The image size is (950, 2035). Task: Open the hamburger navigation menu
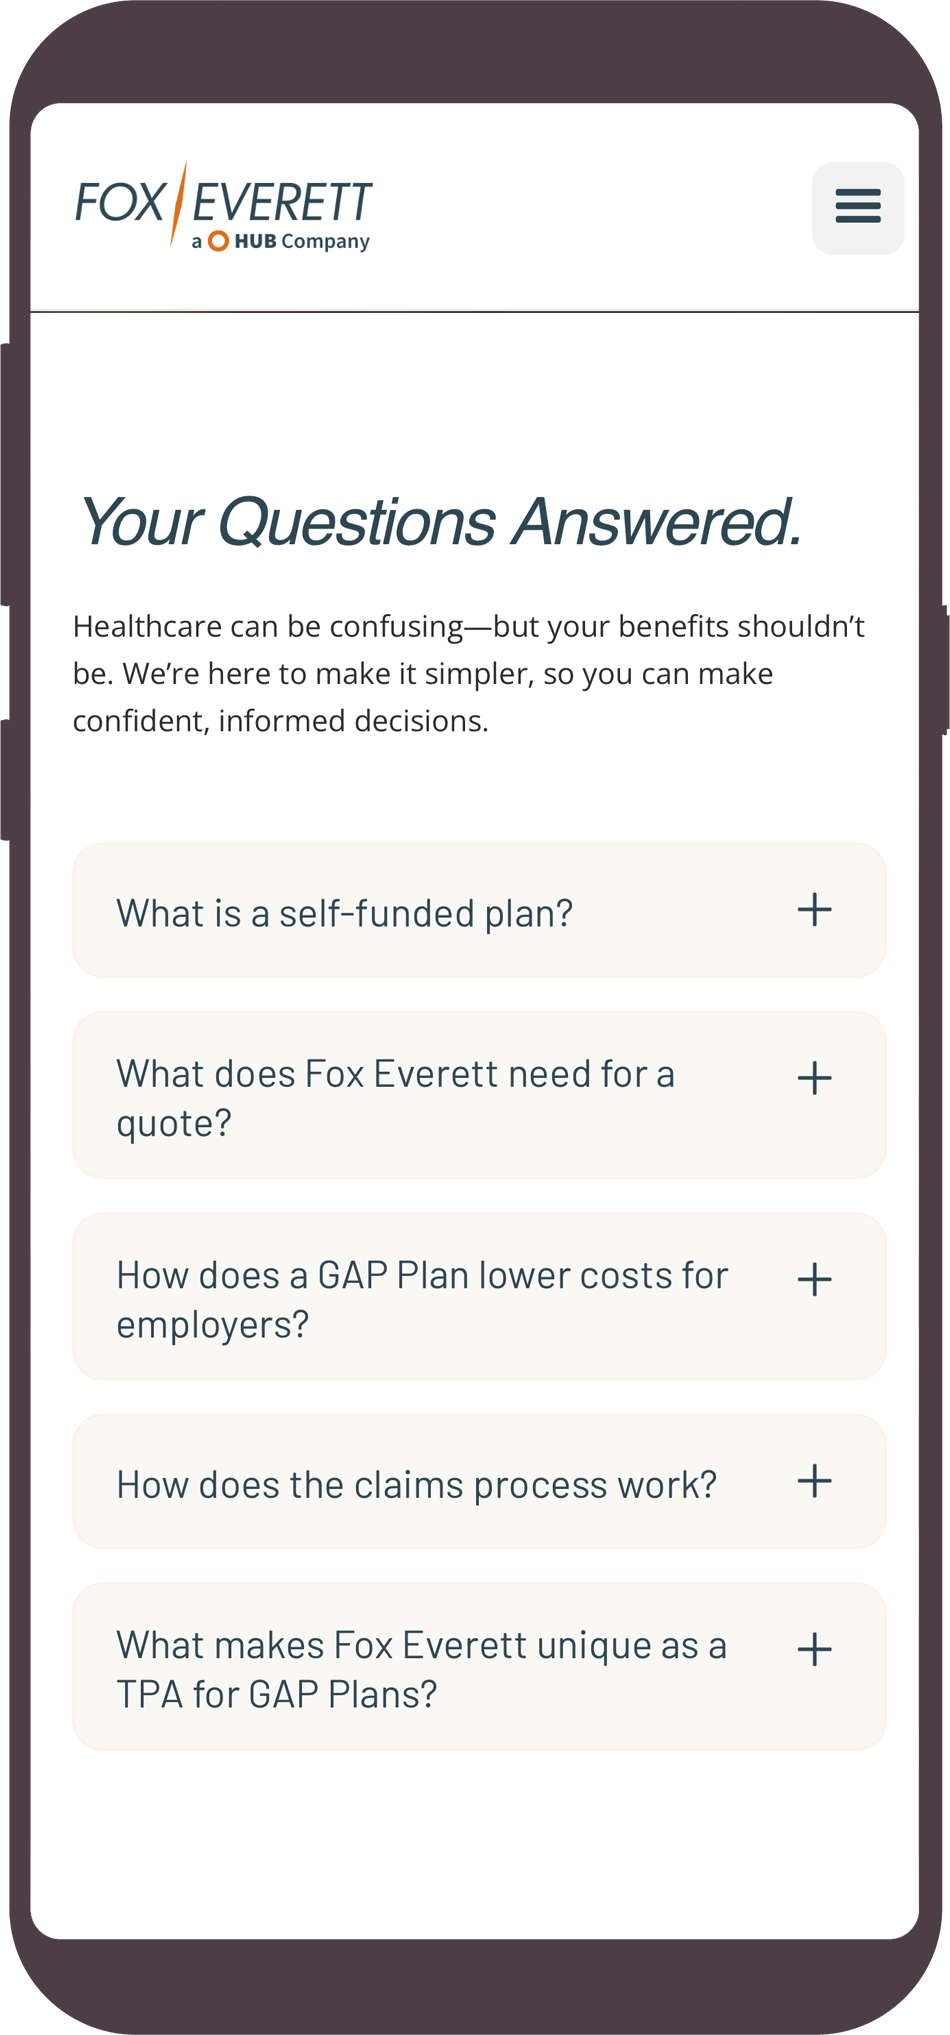coord(857,207)
